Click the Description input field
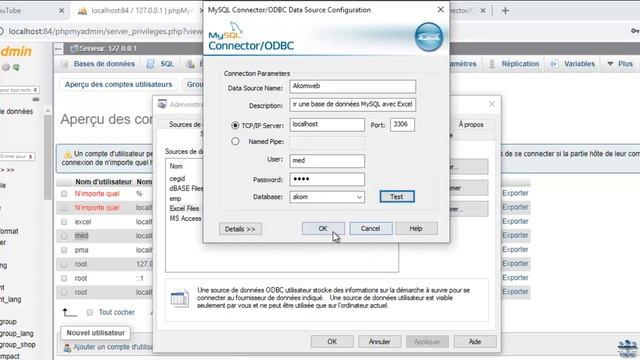This screenshot has width=640, height=360. (353, 104)
